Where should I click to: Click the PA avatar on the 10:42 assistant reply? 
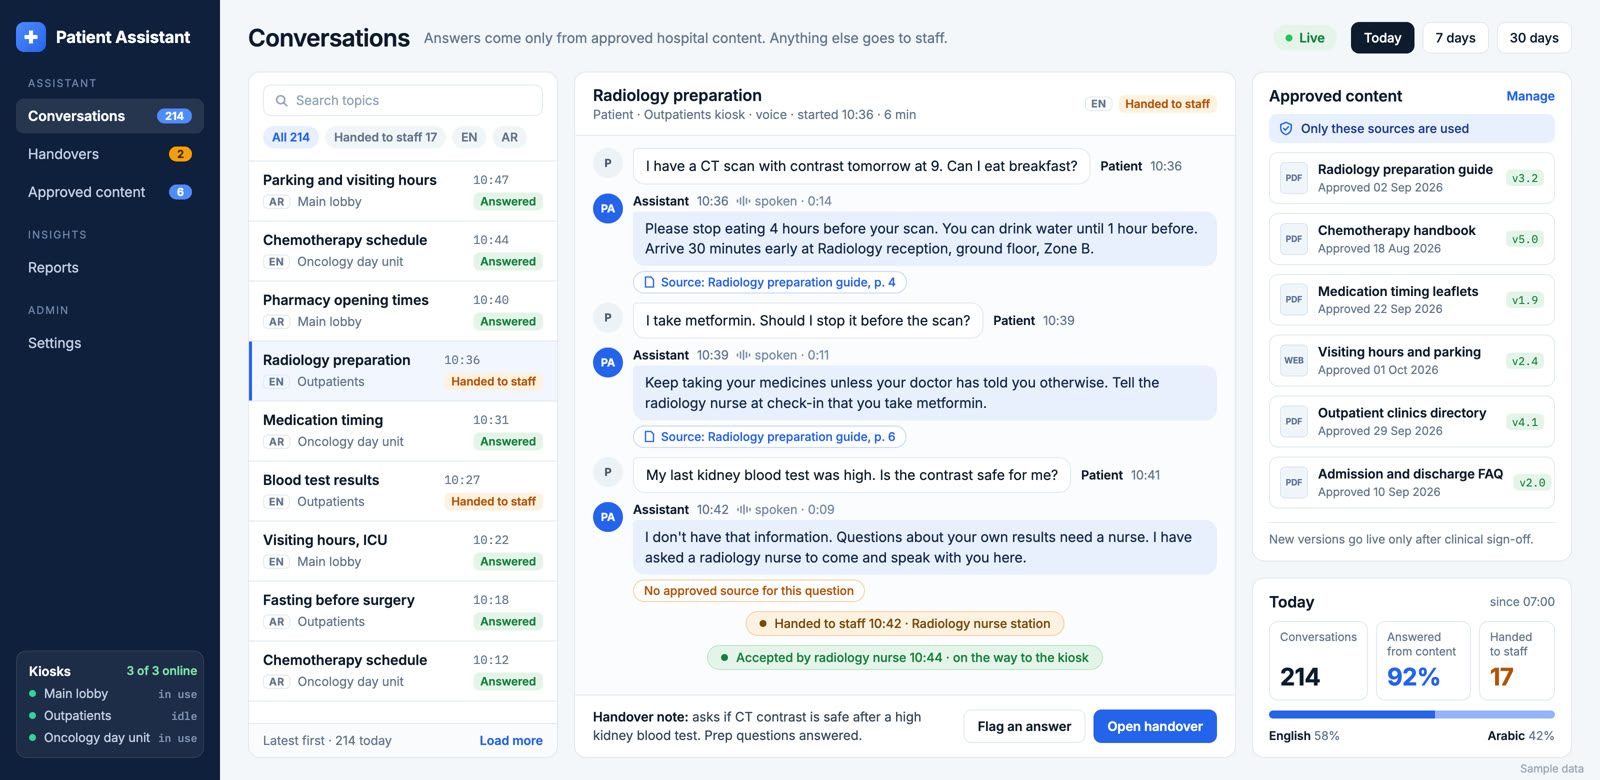pyautogui.click(x=608, y=517)
